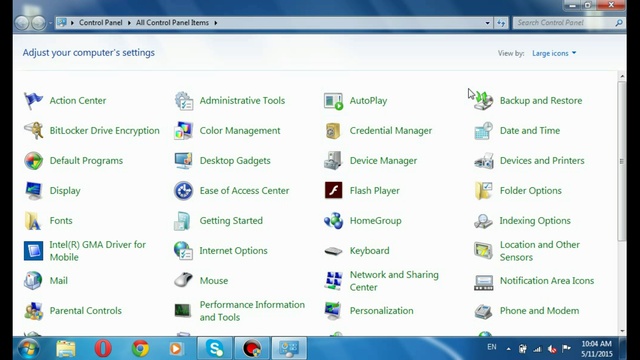Open Windows Explorer from the taskbar

coord(66,349)
